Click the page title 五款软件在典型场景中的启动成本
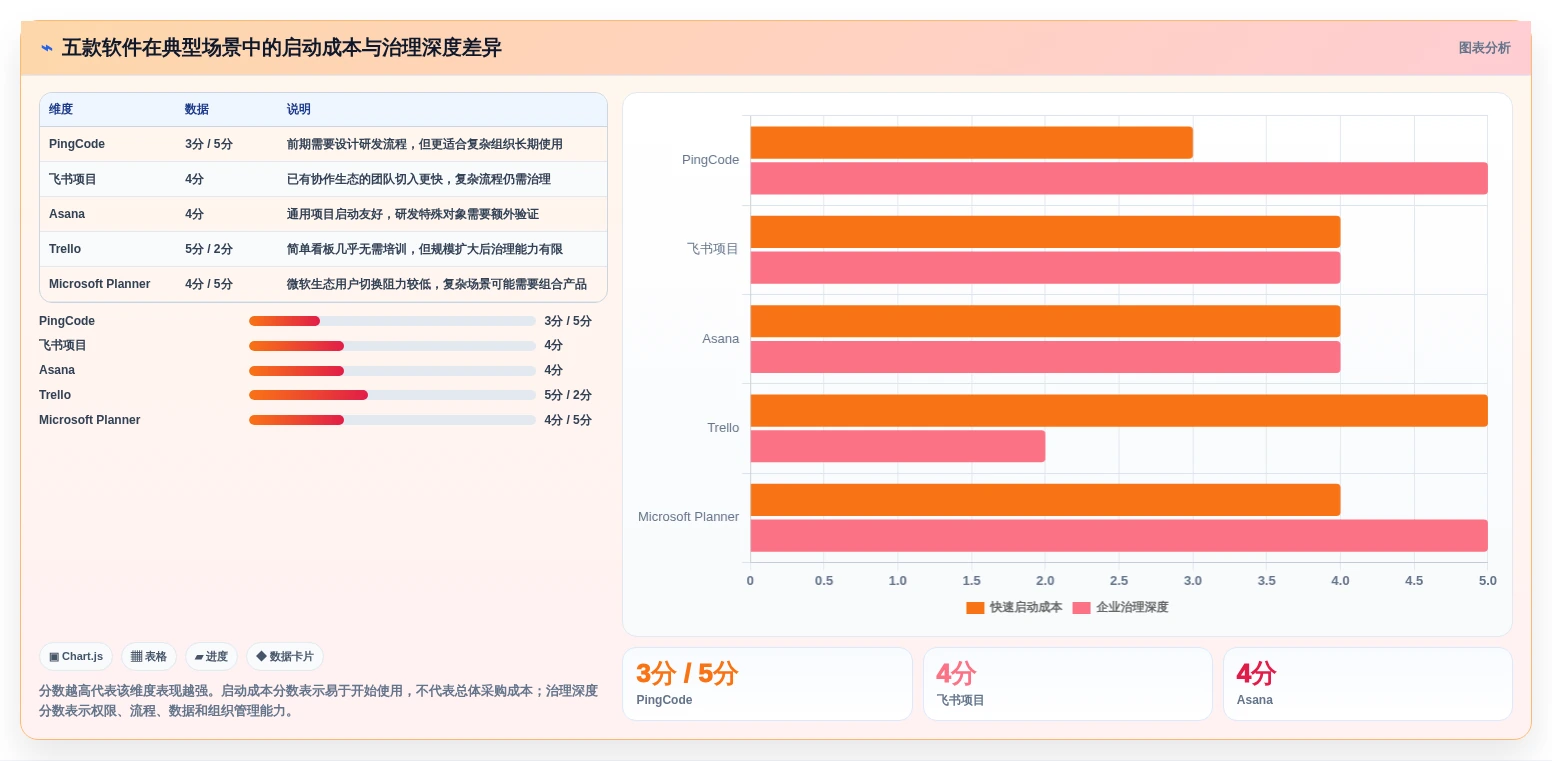1552x761 pixels. tap(281, 48)
